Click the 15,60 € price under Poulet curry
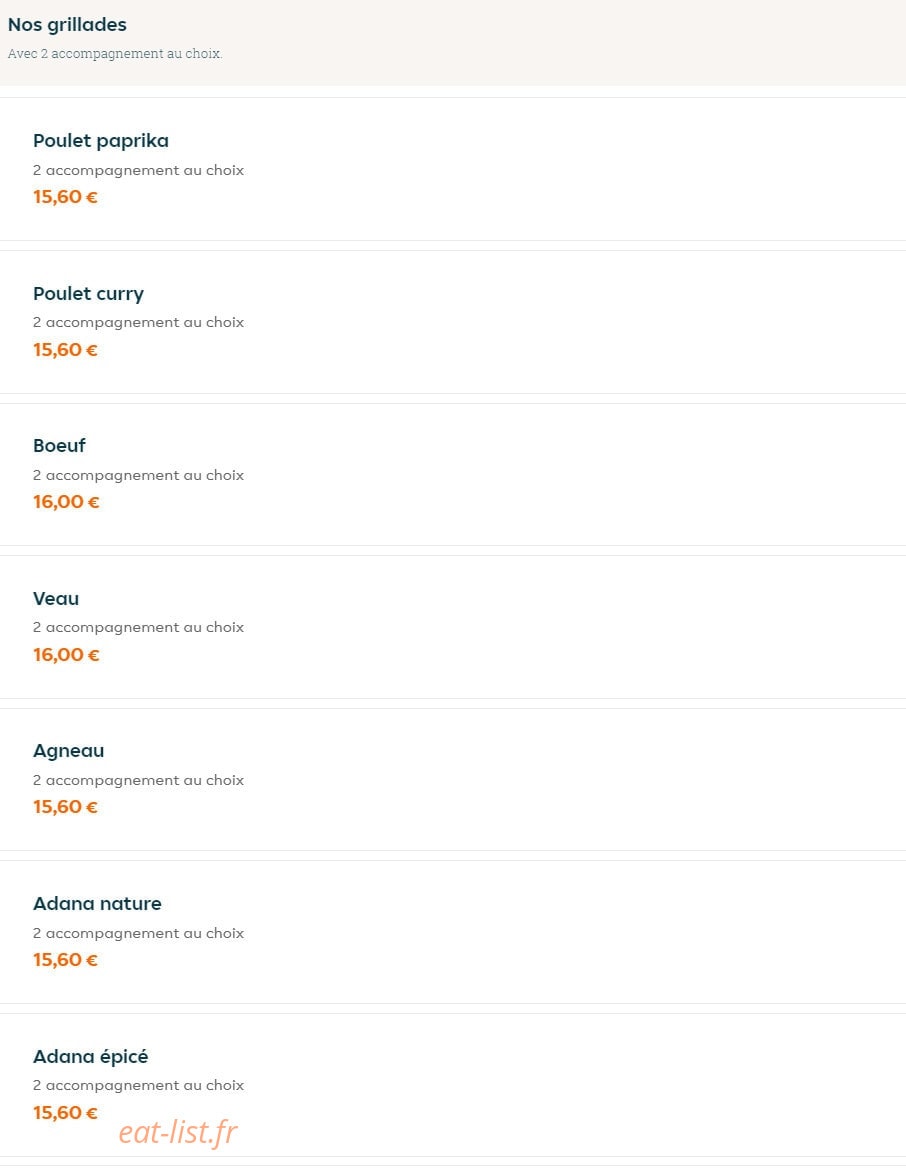The width and height of the screenshot is (906, 1171). pyautogui.click(x=65, y=350)
